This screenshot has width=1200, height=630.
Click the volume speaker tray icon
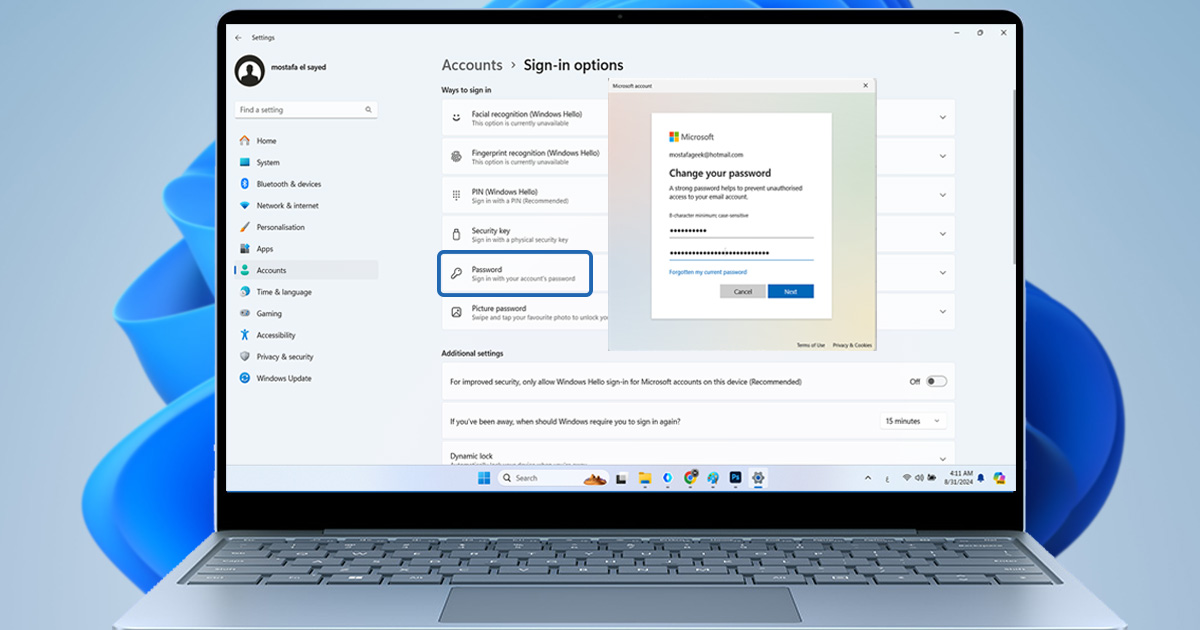[920, 478]
